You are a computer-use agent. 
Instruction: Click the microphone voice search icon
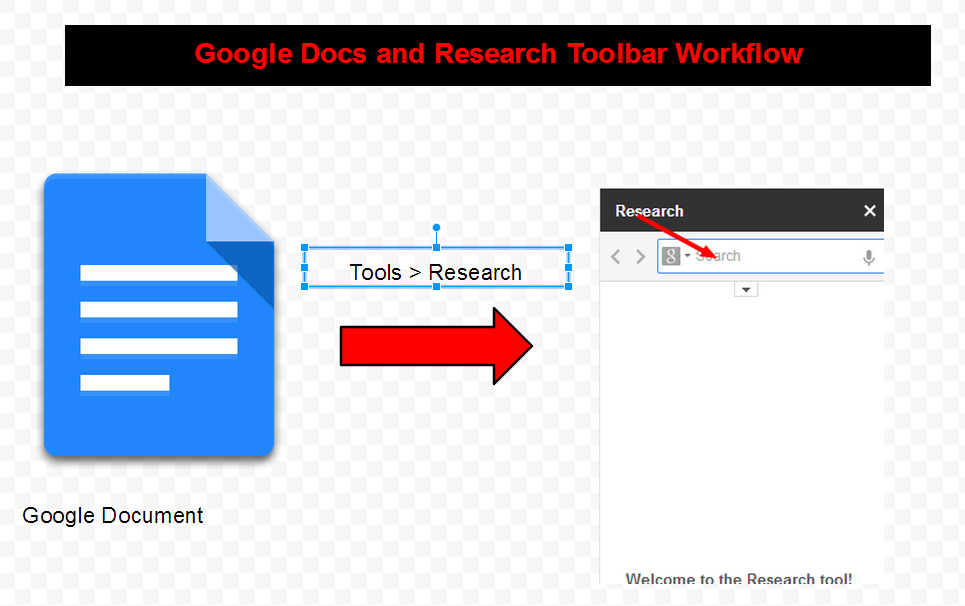(868, 257)
